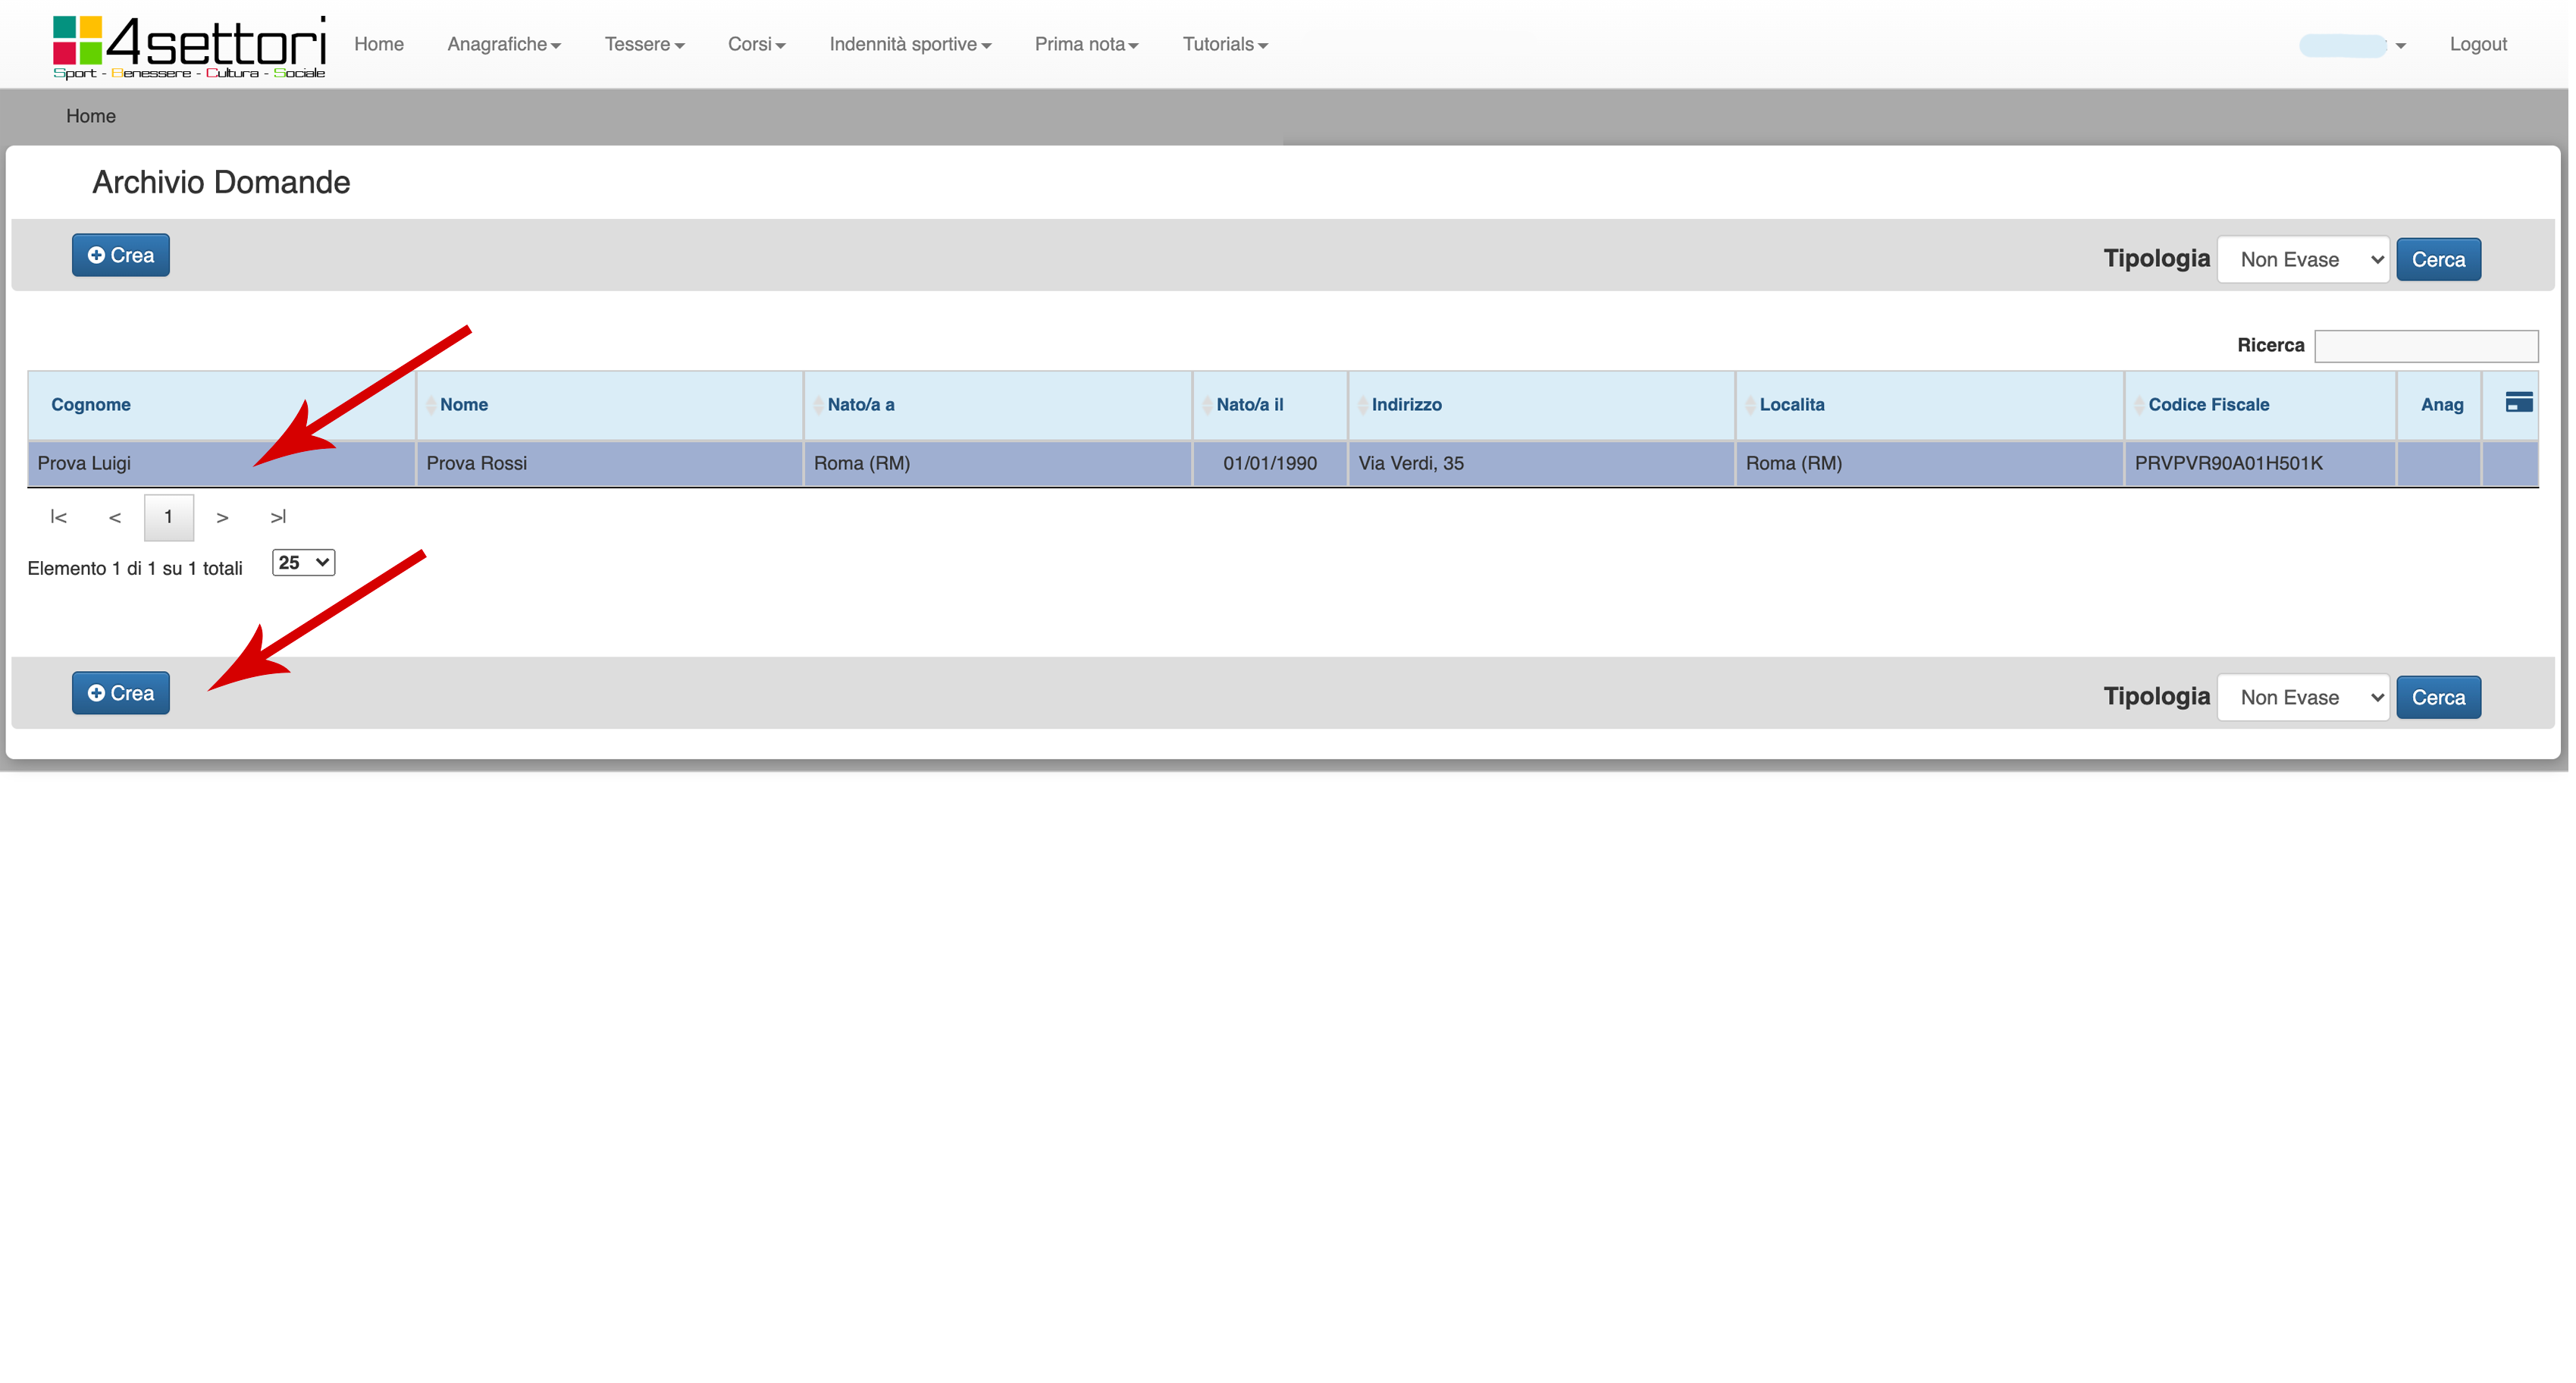Screen dimensions: 2576x1383
Task: Sort table by Nato/a il column
Action: [1249, 405]
